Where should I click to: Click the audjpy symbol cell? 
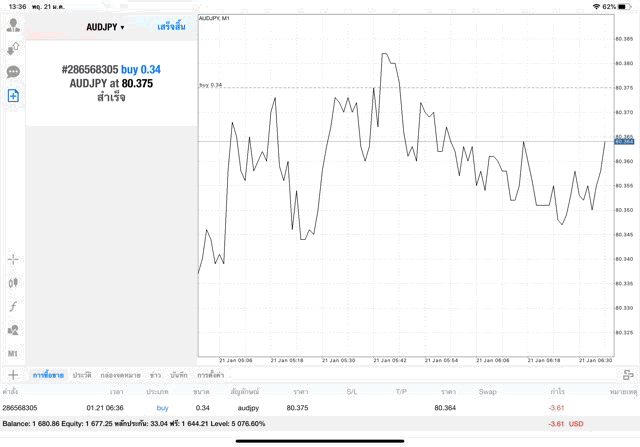[248, 408]
